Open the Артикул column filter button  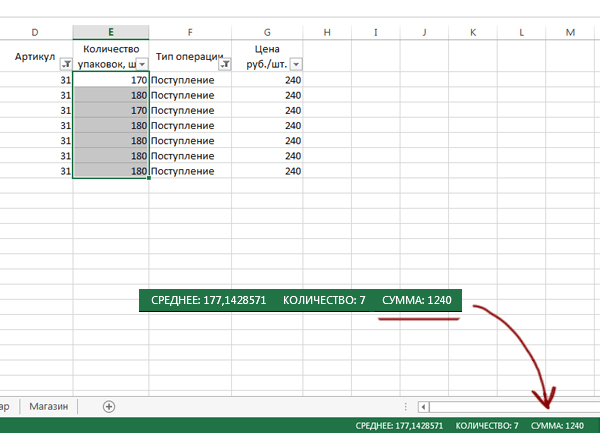(x=66, y=64)
